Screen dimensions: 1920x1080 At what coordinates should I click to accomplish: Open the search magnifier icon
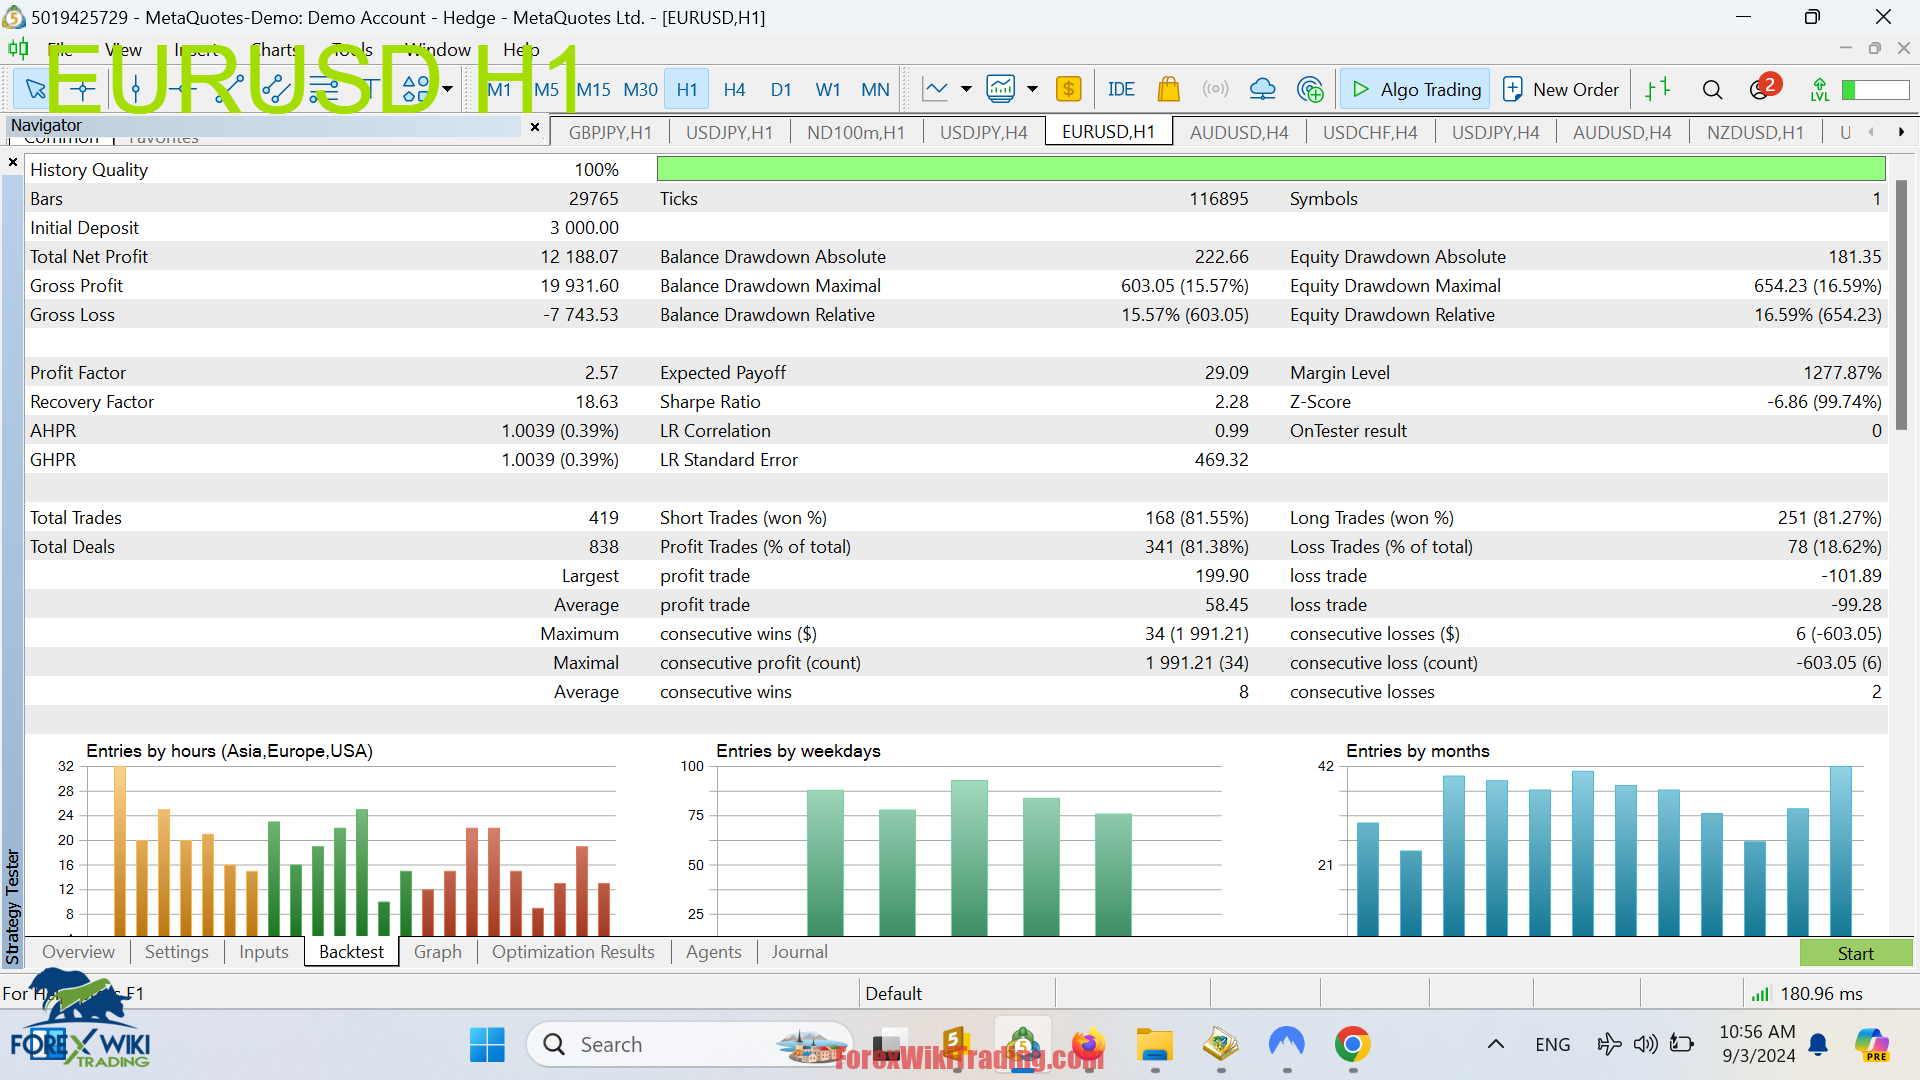coord(1712,90)
